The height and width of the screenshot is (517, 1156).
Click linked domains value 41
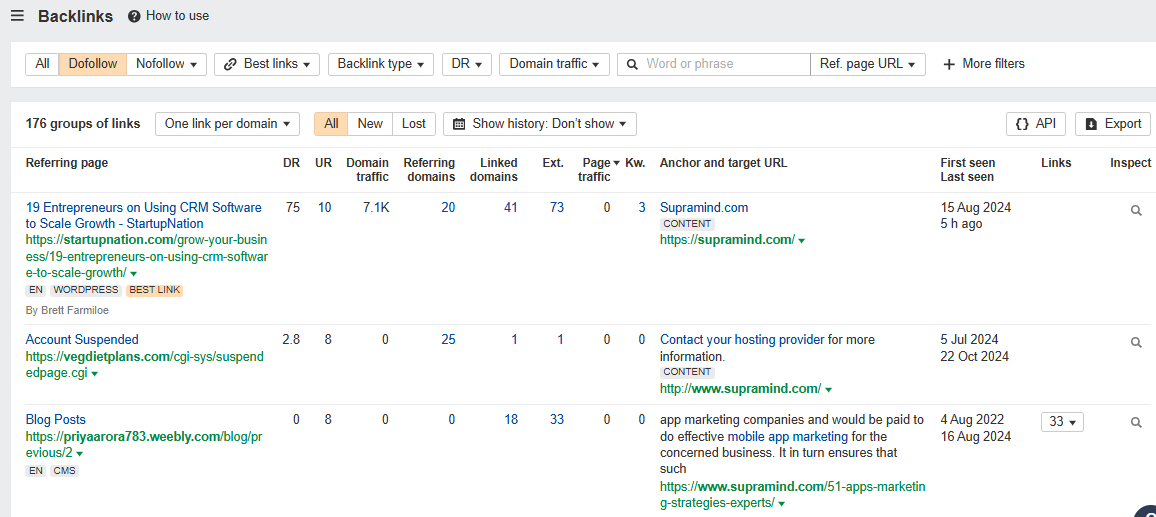click(511, 208)
